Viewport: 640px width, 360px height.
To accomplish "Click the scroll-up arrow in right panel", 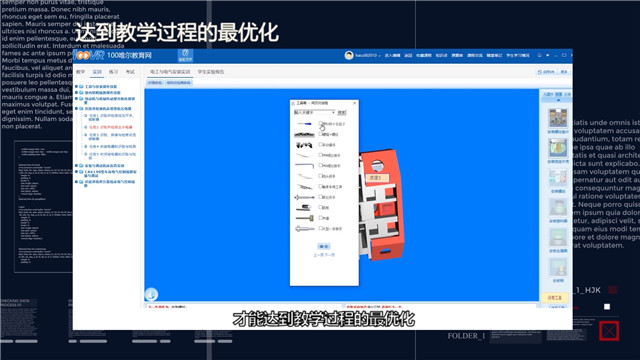I will point(558,100).
